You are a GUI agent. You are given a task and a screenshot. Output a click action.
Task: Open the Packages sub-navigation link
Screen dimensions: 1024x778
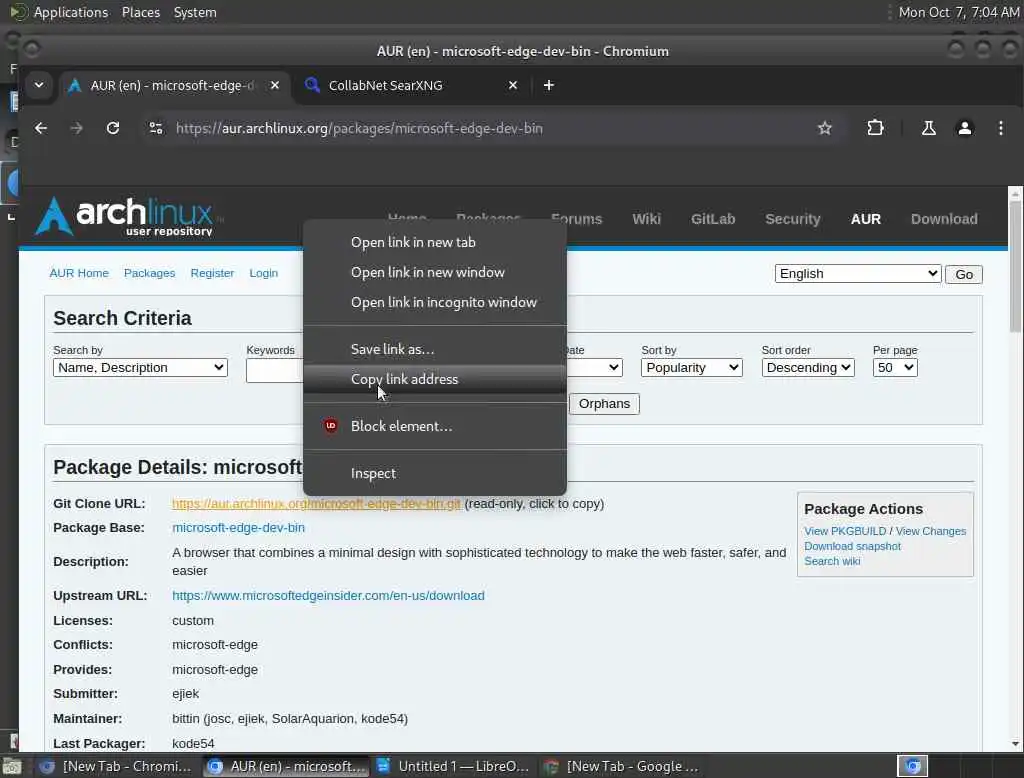(150, 273)
